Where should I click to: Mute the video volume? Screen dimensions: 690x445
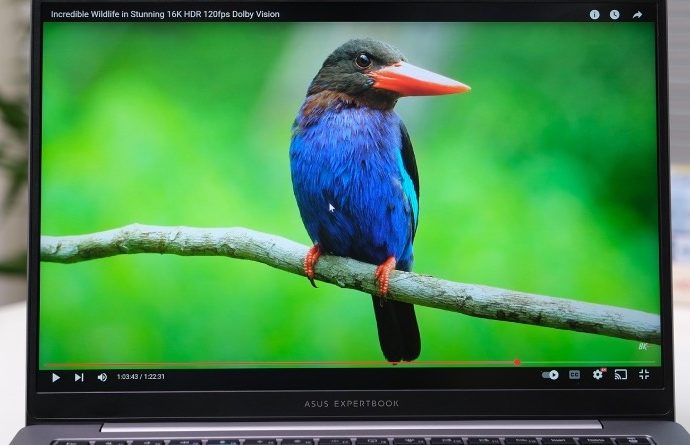102,377
